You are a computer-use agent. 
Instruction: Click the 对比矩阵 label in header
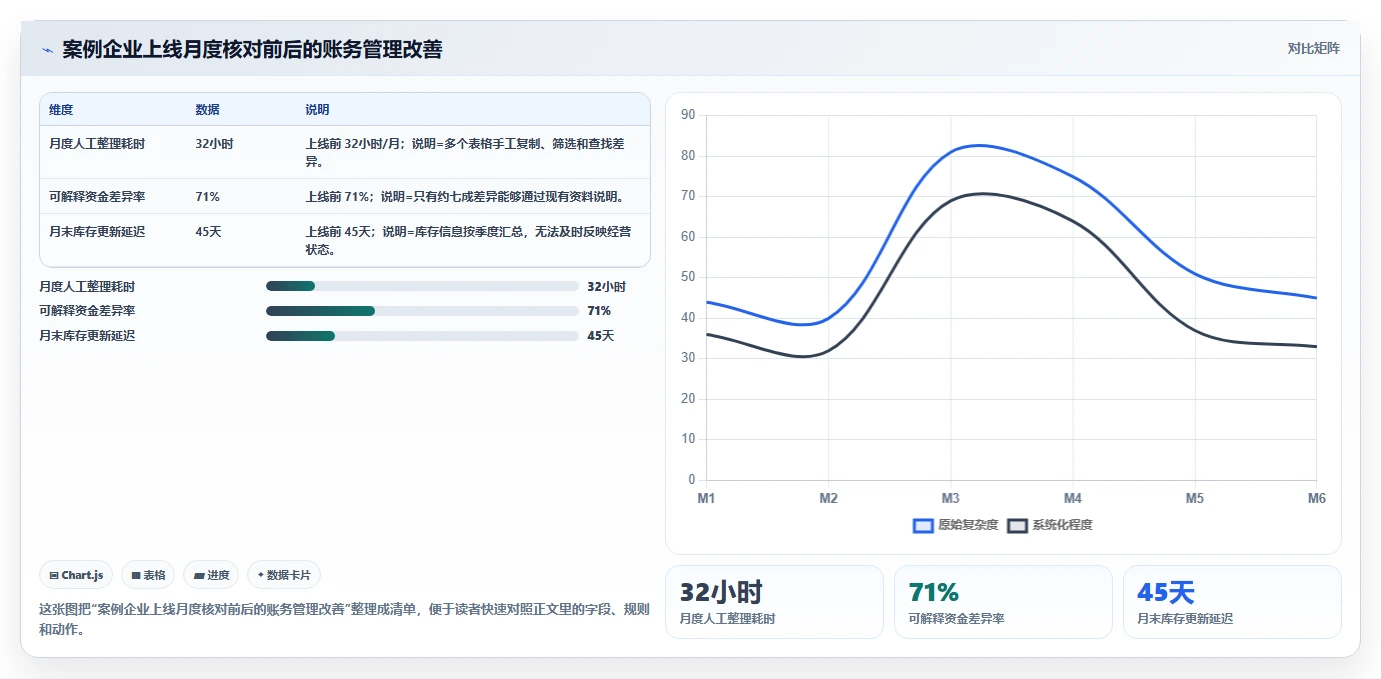coord(1313,48)
